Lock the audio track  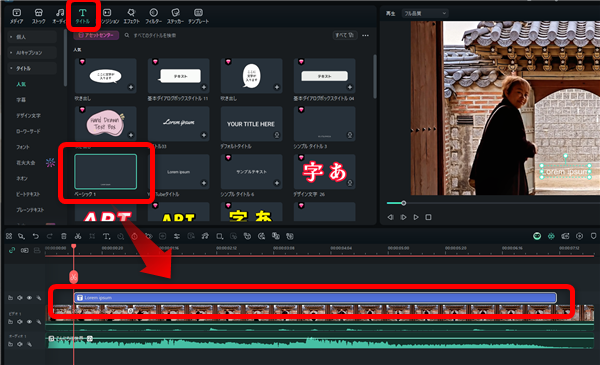(29, 344)
